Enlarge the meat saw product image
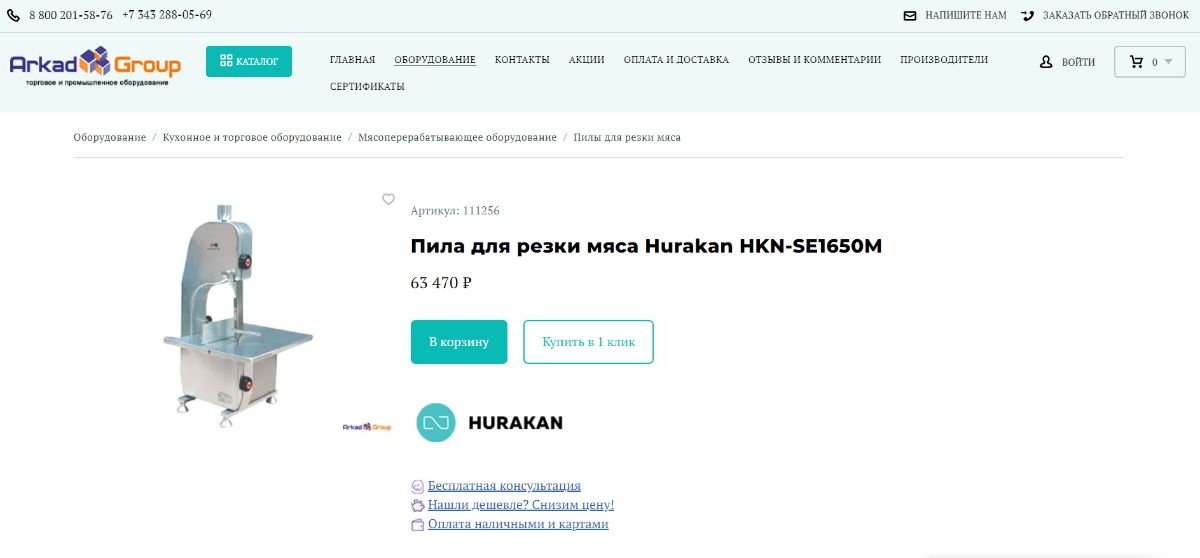The width and height of the screenshot is (1200, 558). point(237,315)
